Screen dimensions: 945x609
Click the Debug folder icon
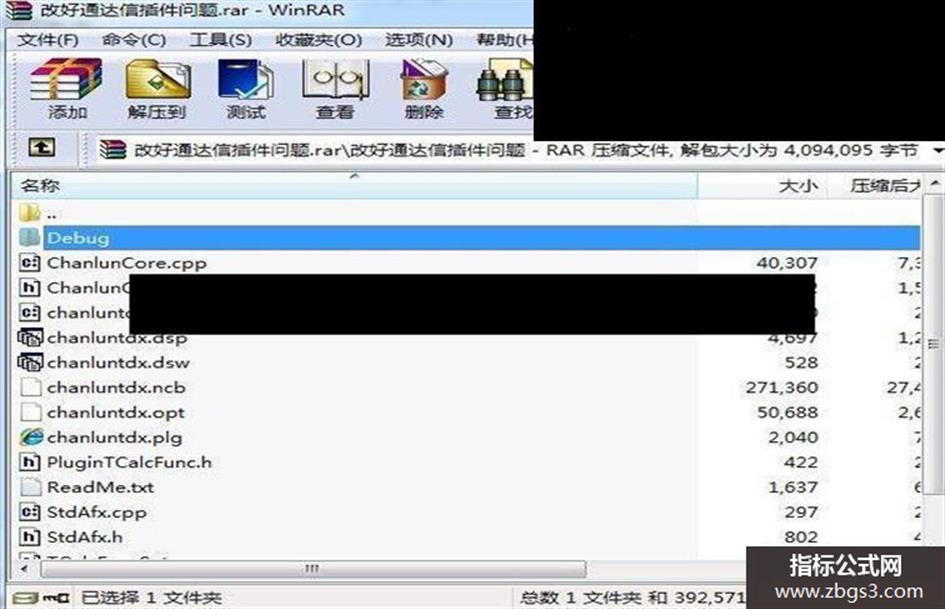click(30, 237)
